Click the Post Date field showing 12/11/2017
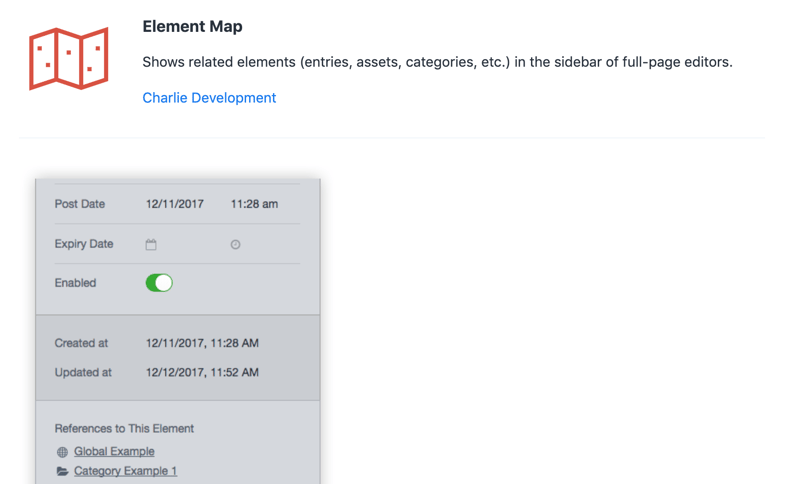The width and height of the screenshot is (800, 484). 175,204
